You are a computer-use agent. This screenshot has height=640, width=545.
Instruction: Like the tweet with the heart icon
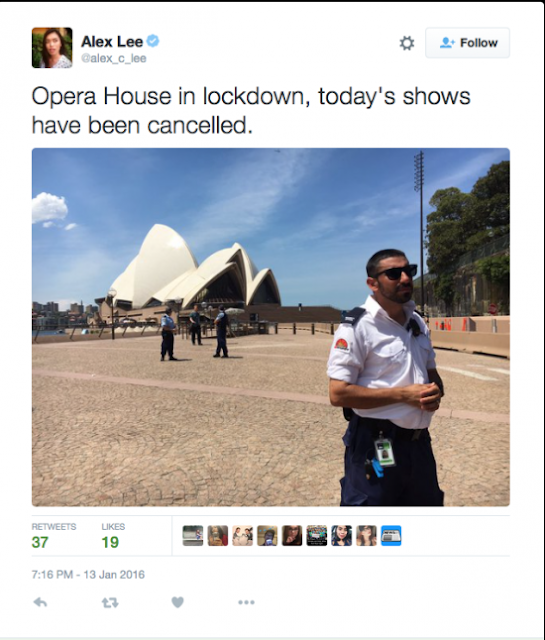pos(178,602)
